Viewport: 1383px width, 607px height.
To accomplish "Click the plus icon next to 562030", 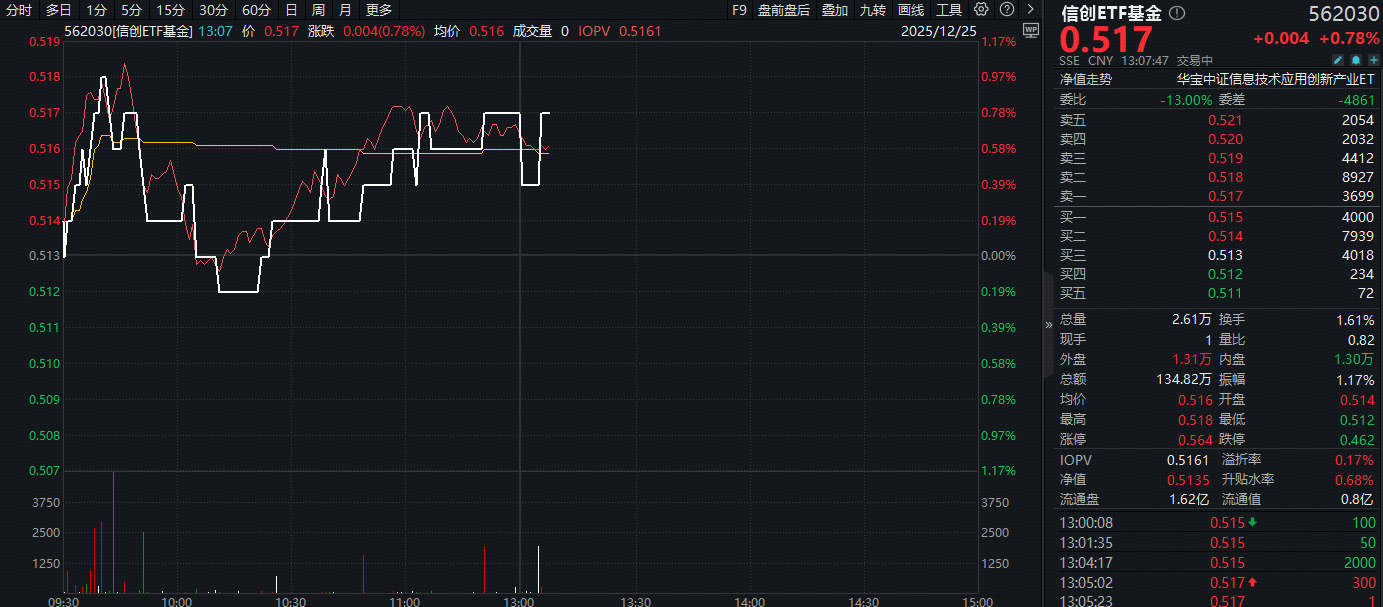I will (1372, 60).
